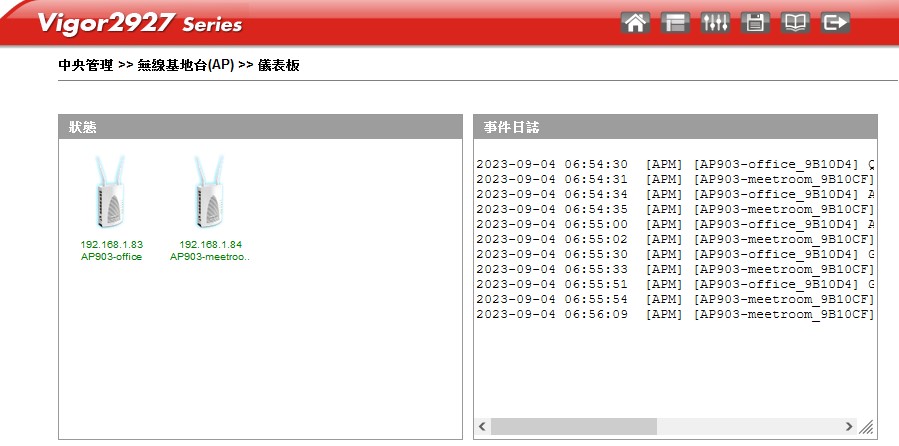Open the book manual icon

point(795,23)
